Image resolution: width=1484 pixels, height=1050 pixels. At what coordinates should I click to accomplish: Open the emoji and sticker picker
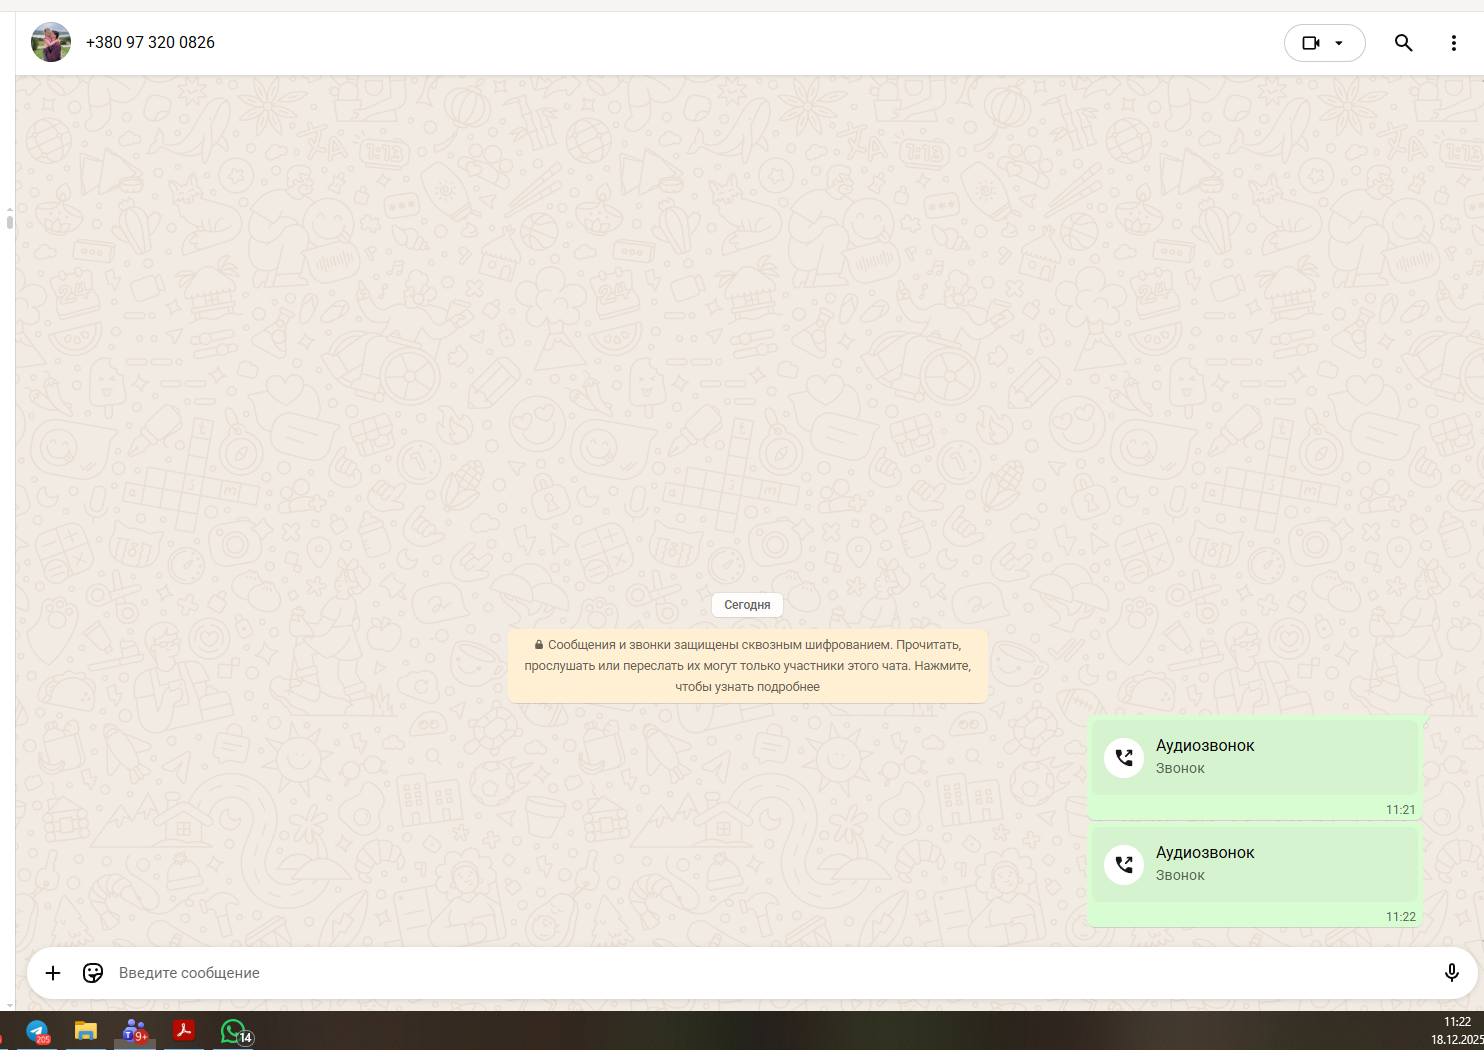pos(93,973)
